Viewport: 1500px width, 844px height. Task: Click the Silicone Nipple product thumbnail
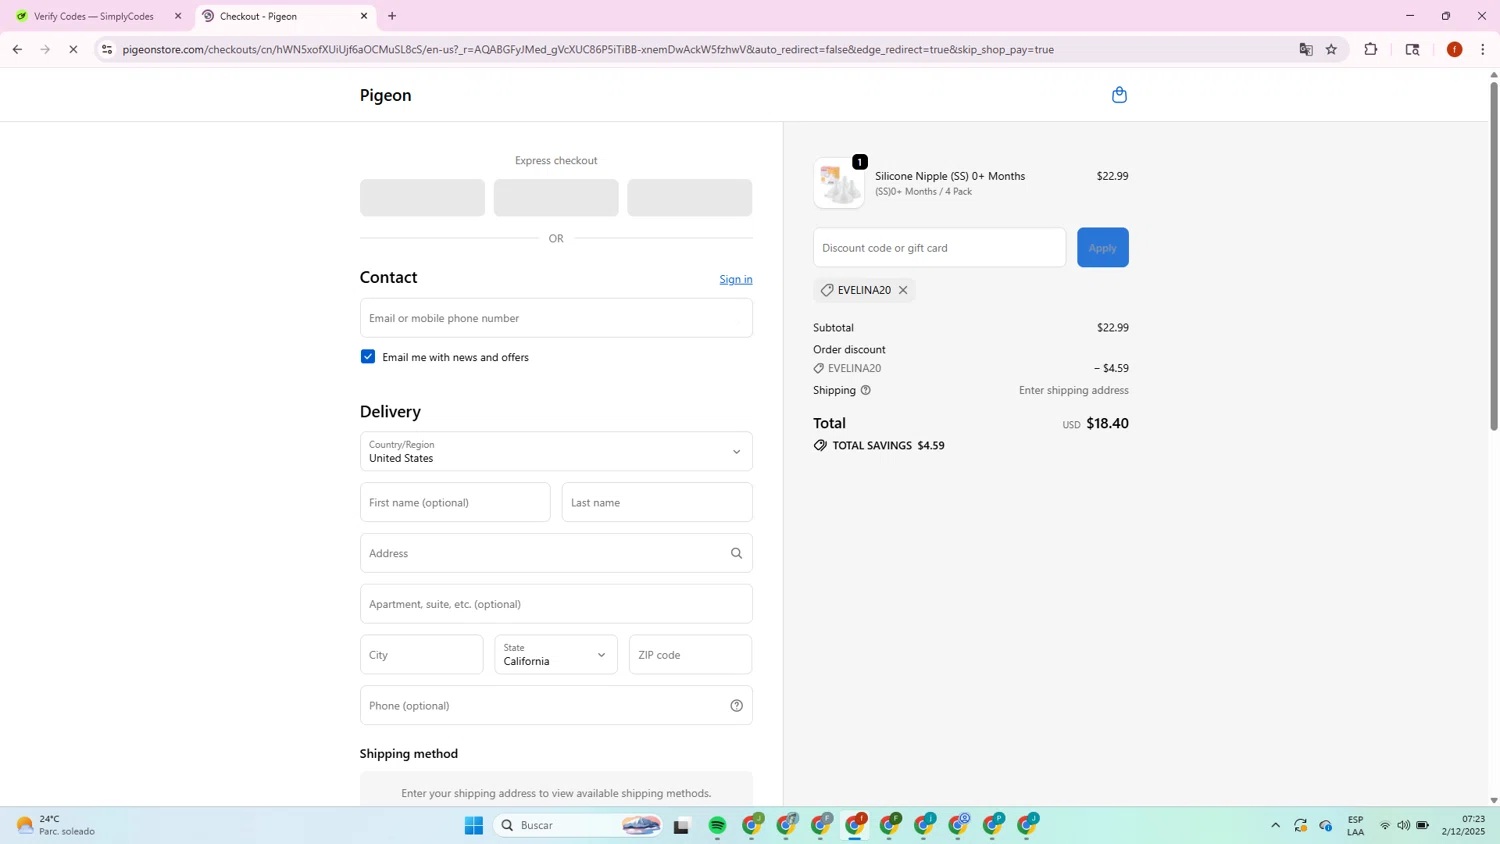[x=839, y=183]
